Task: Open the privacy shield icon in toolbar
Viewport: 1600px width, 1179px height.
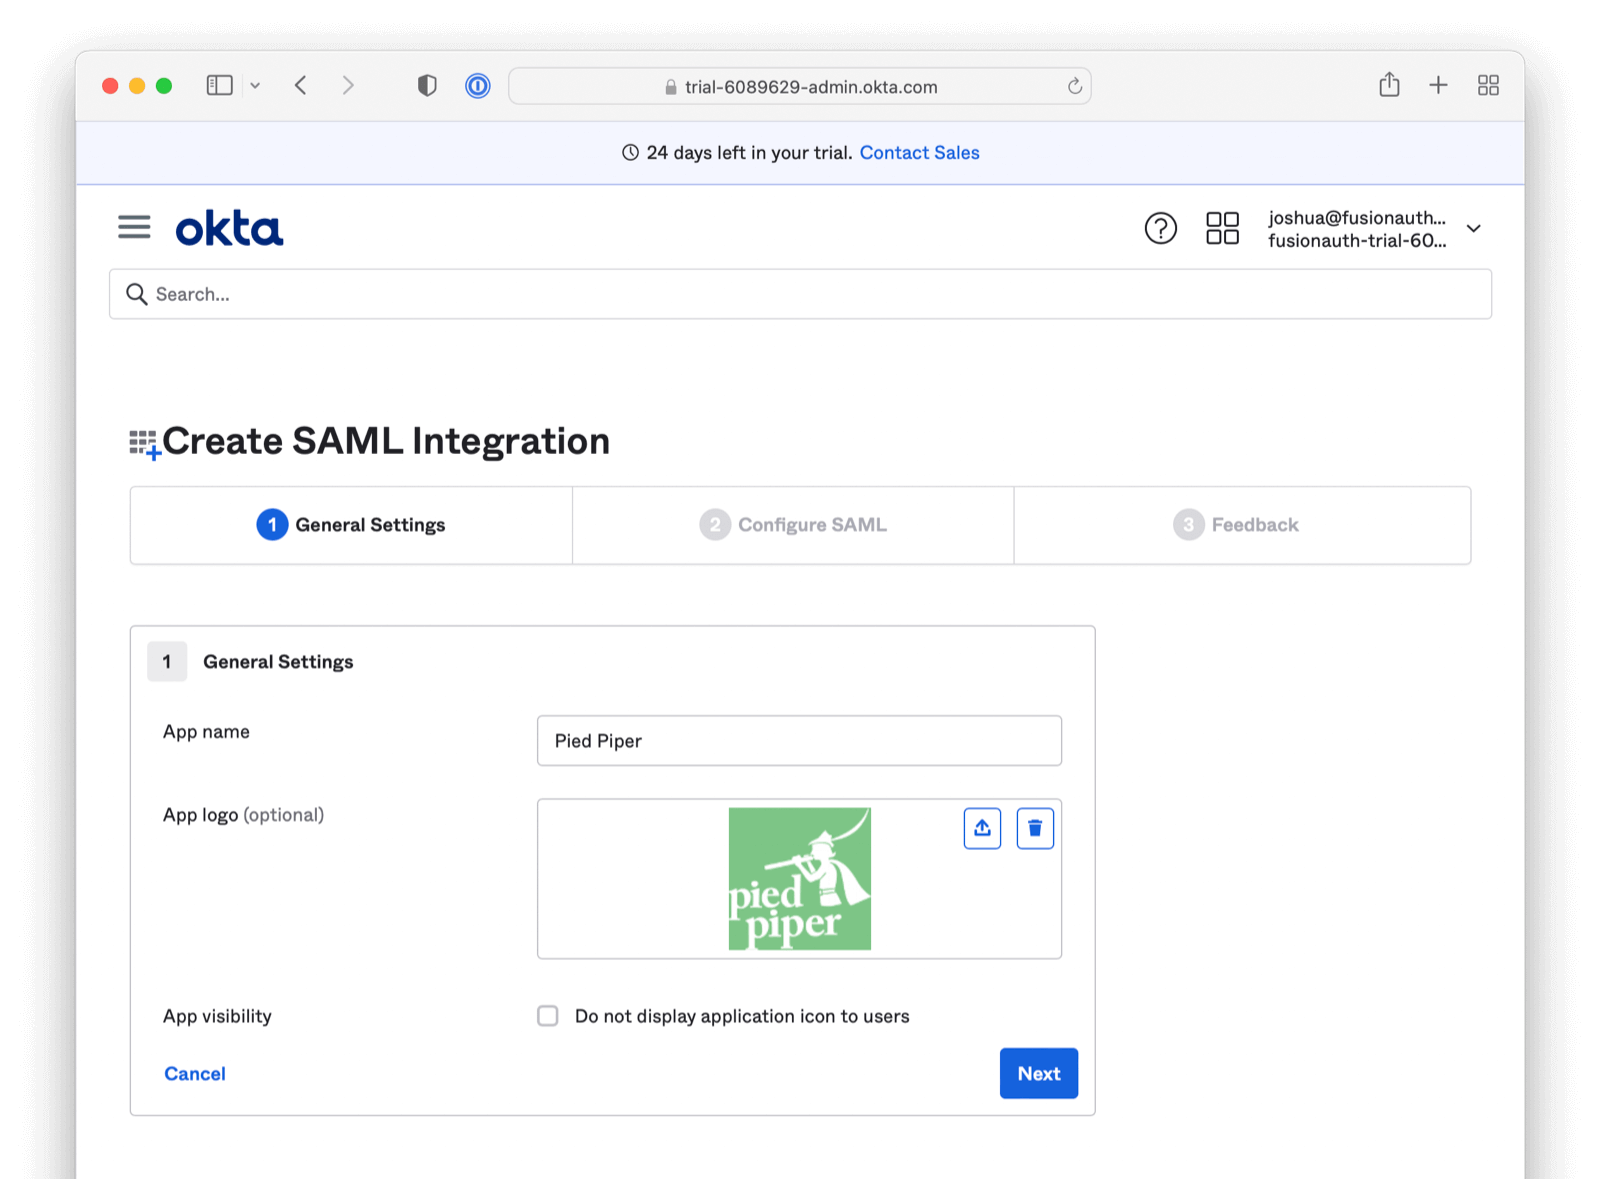Action: click(427, 86)
